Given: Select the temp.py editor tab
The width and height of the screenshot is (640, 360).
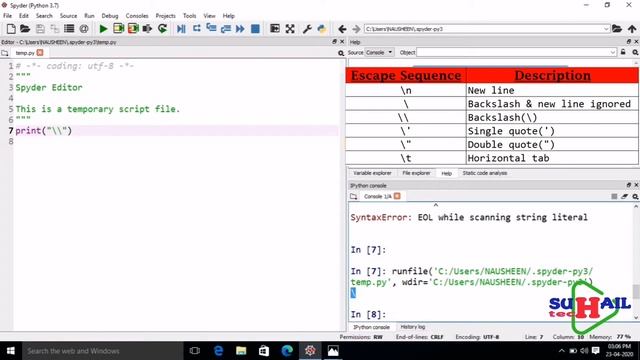Looking at the screenshot, I should [25, 53].
